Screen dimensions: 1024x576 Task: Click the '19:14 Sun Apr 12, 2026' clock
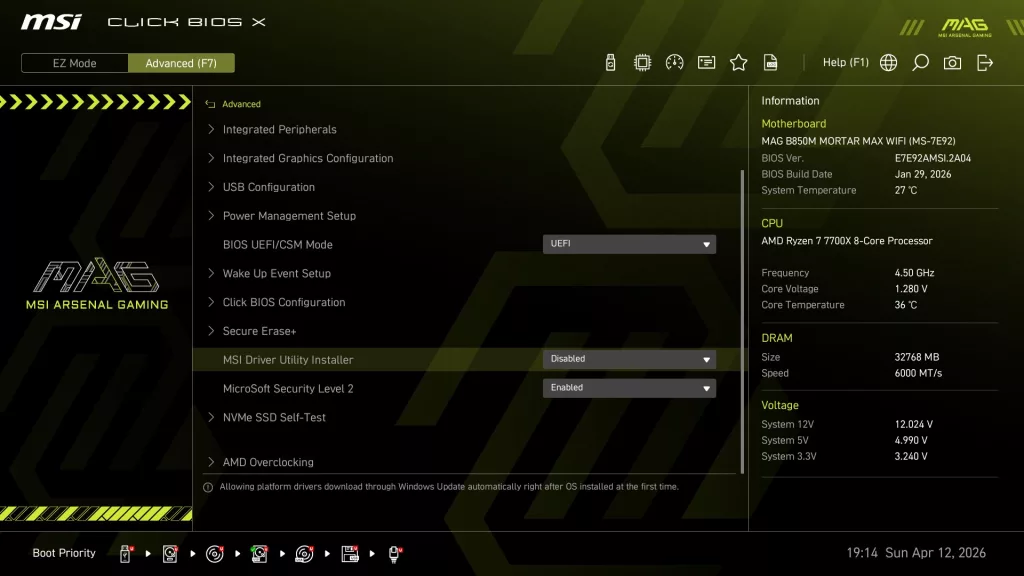click(x=916, y=553)
